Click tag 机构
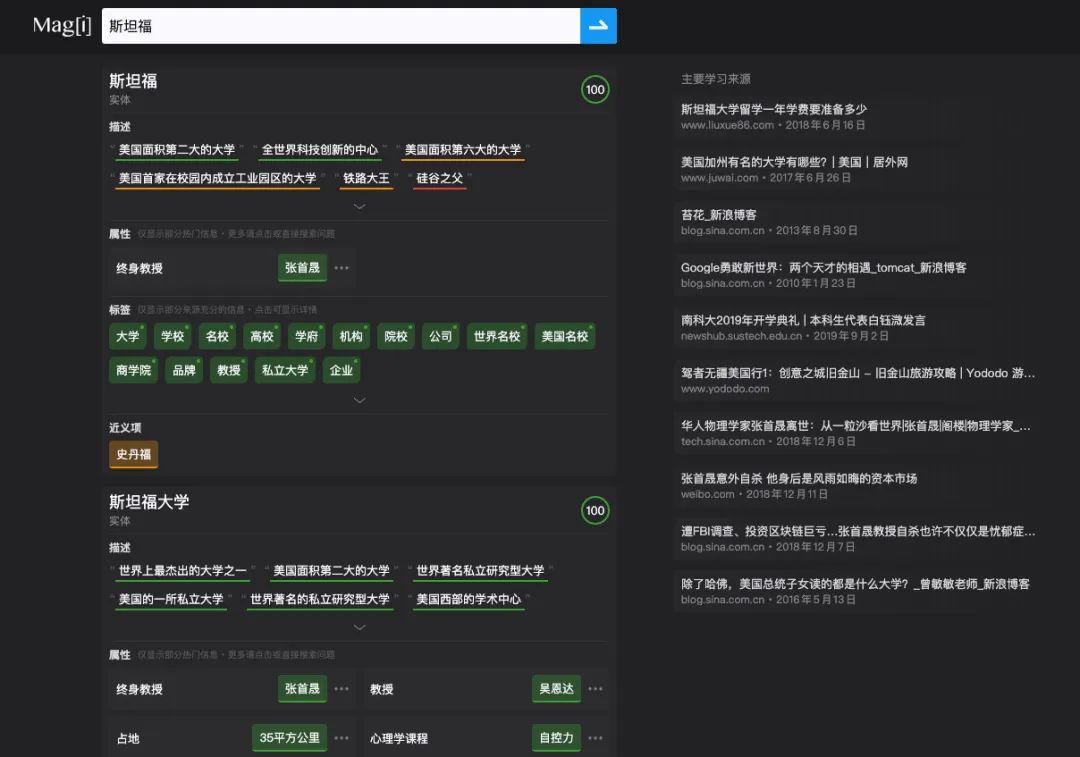This screenshot has width=1080, height=757. 351,336
